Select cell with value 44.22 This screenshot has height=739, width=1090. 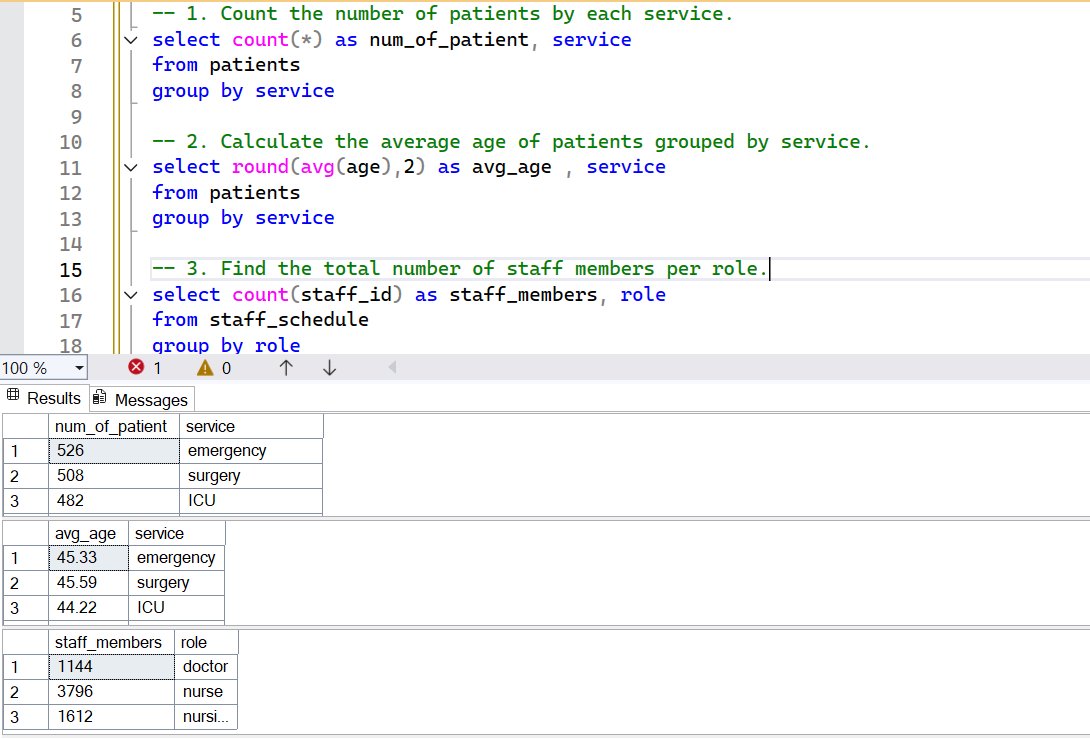(88, 608)
